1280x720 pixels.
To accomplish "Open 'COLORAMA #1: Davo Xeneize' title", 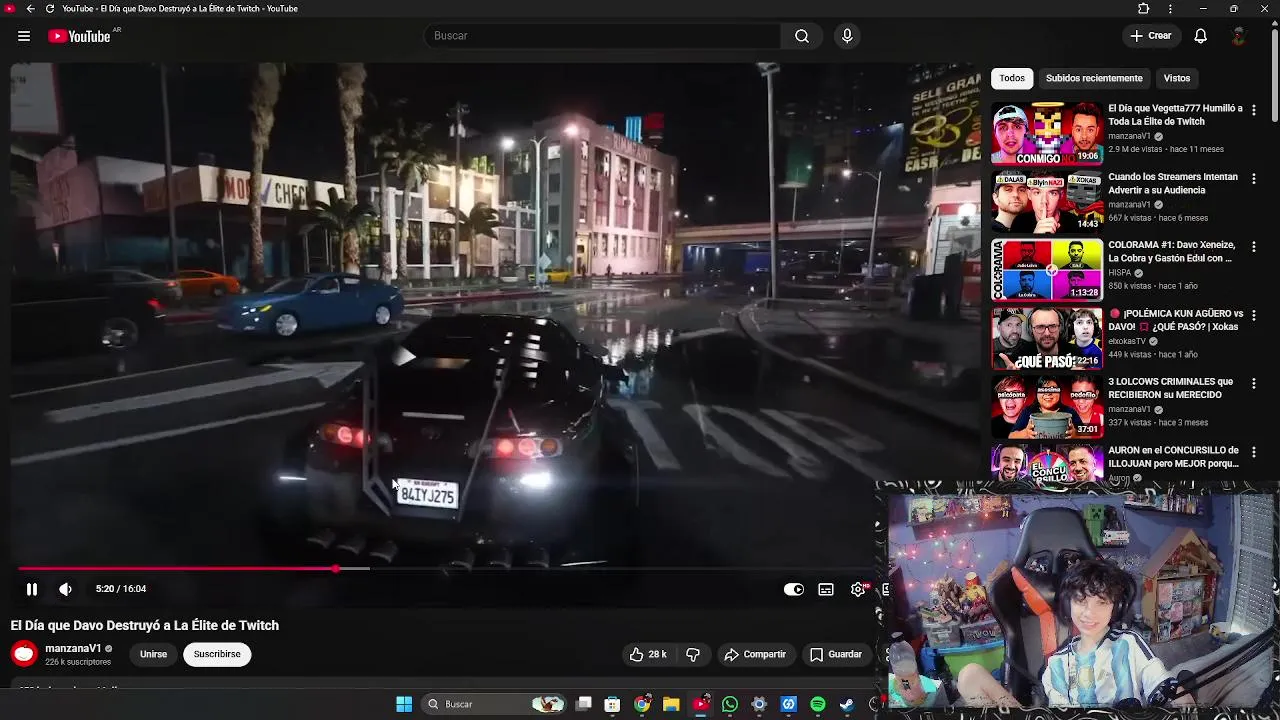I will coord(1171,251).
